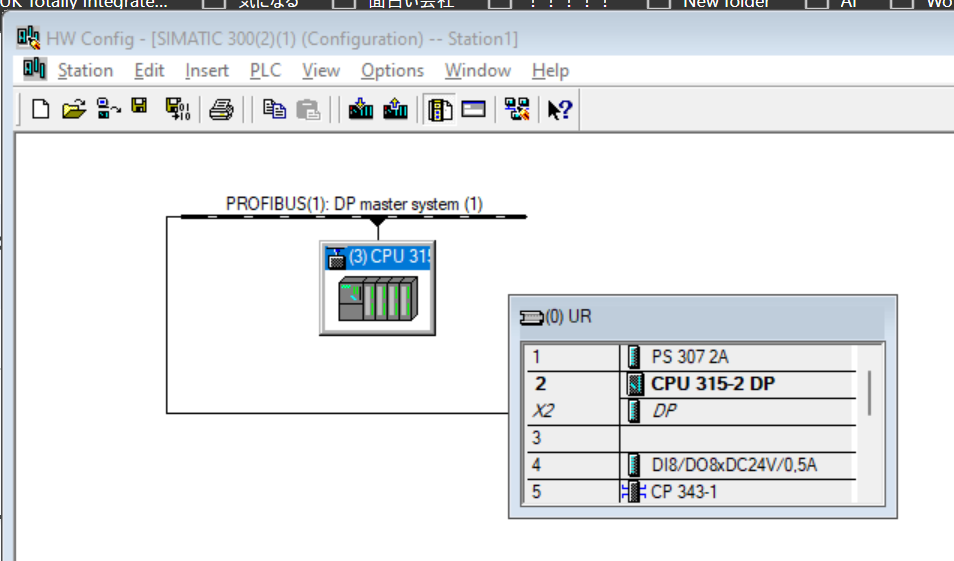The height and width of the screenshot is (561, 954).
Task: Click the Save and Compile icon
Action: click(x=178, y=110)
